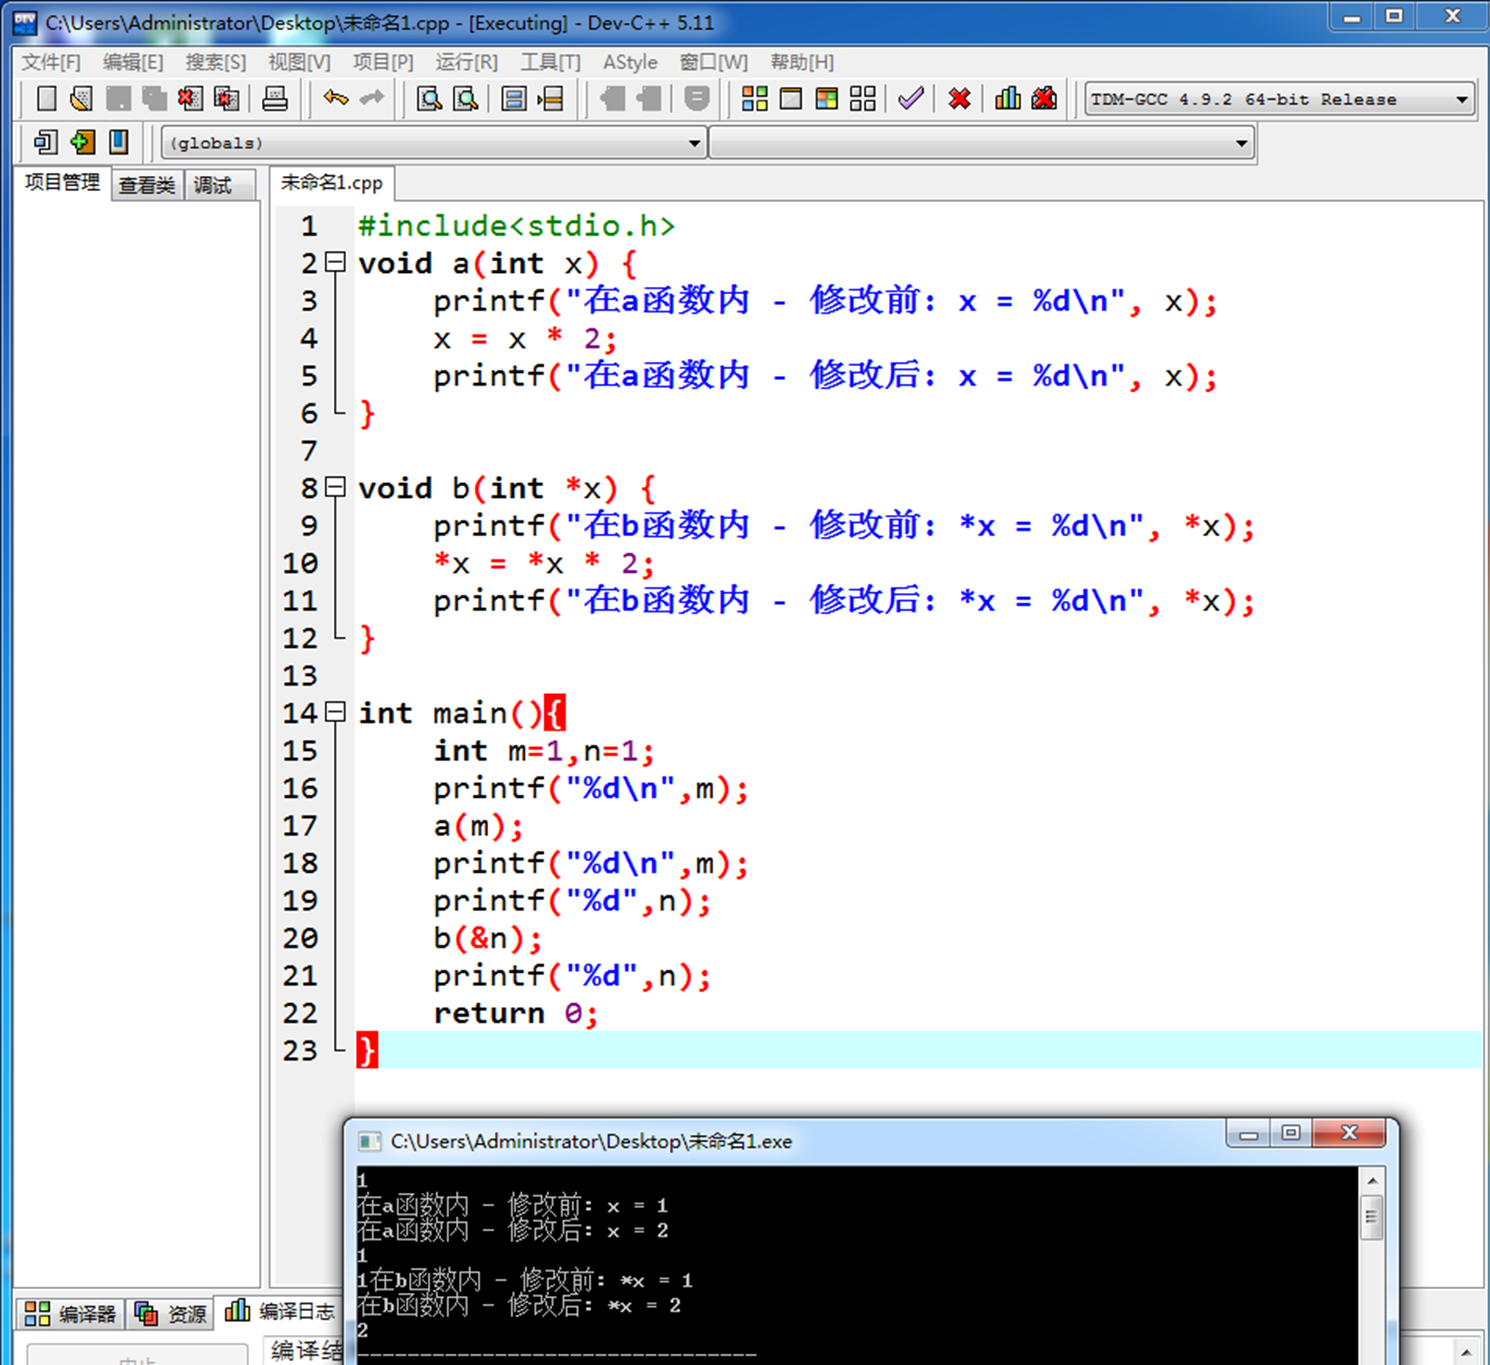Click the console icon in 未命名1.exe title bar
The width and height of the screenshot is (1490, 1365).
coord(370,1141)
